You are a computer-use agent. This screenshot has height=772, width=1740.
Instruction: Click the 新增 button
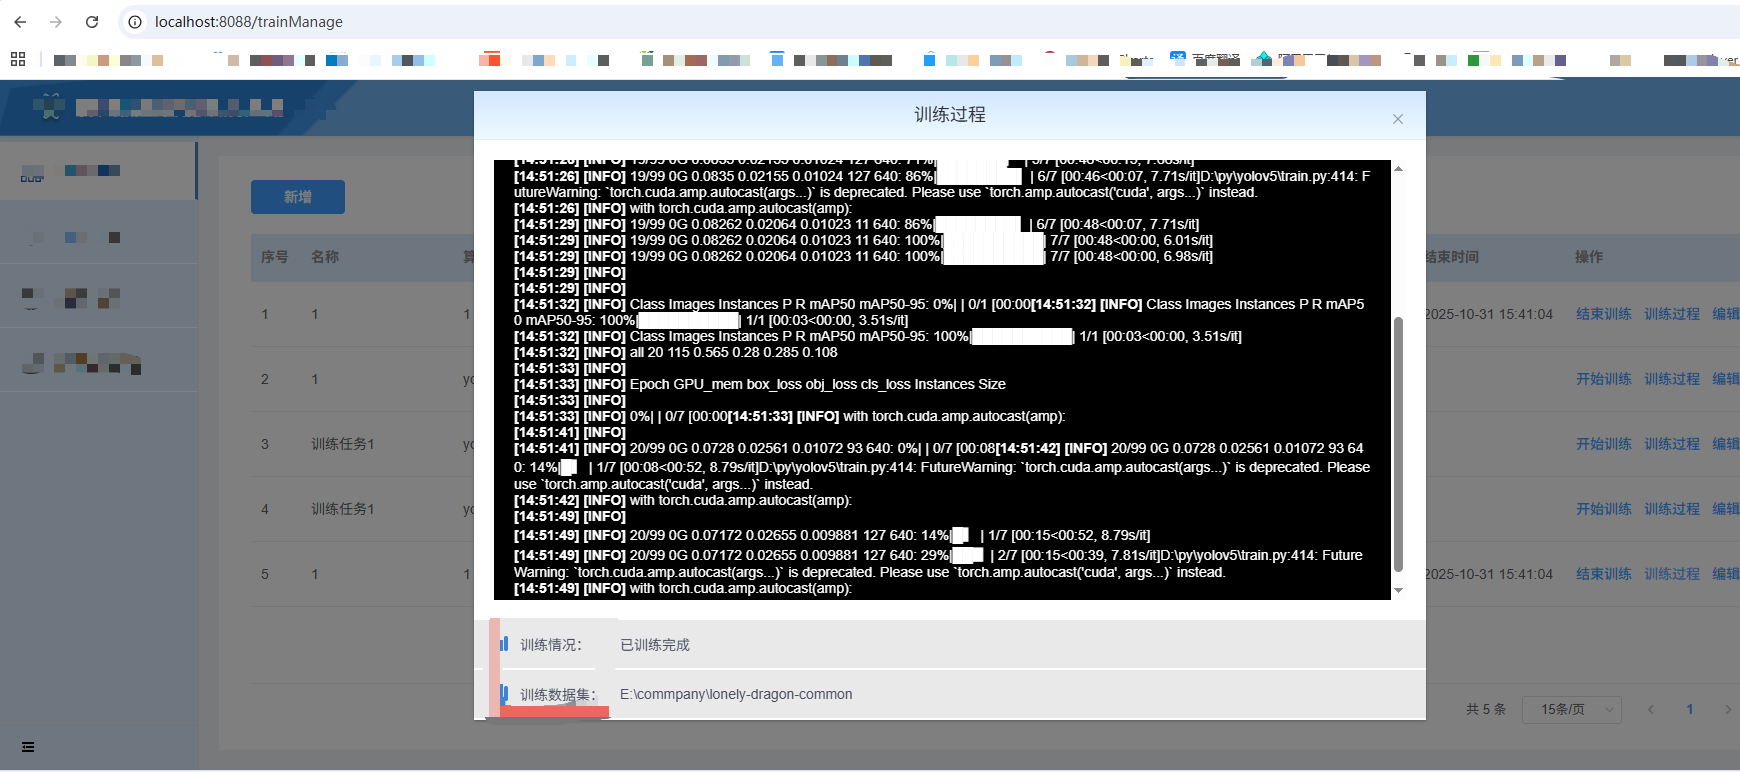point(298,197)
